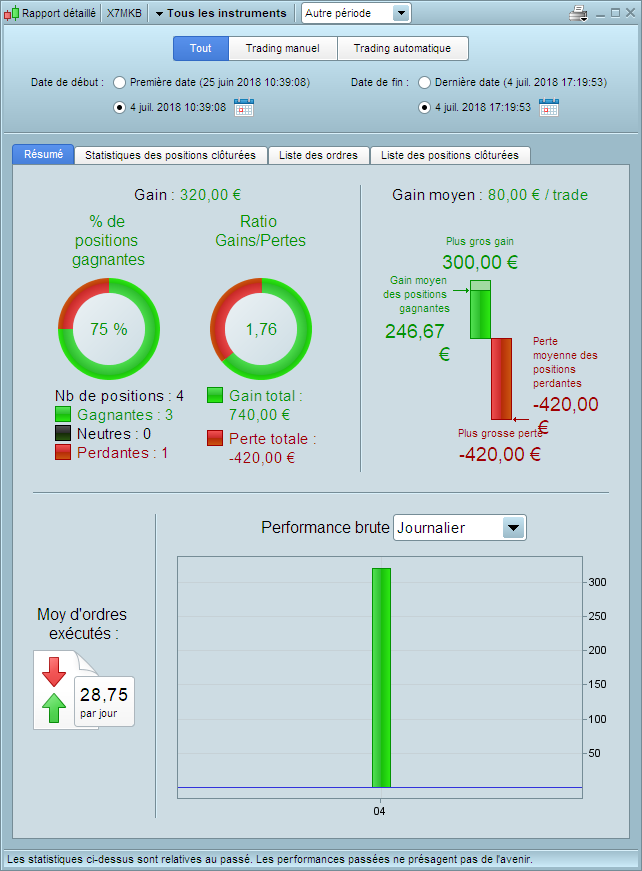Select the Dernière date radio button
Image resolution: width=642 pixels, height=871 pixels.
click(x=424, y=83)
